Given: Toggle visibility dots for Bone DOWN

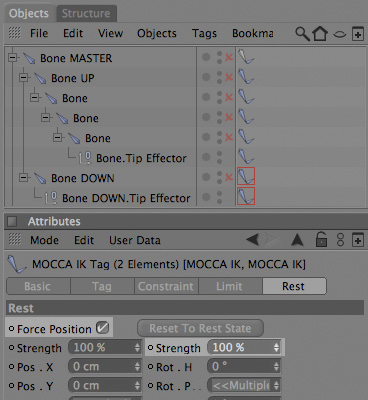Looking at the screenshot, I should click(x=219, y=177).
